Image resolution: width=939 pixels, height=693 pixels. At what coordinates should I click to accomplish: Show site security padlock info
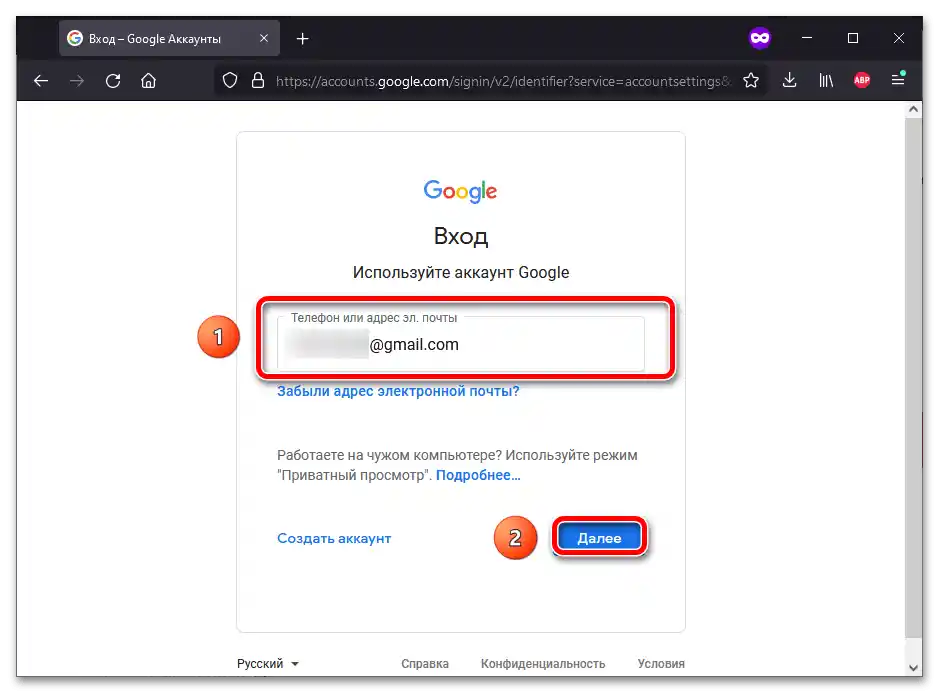[x=258, y=80]
